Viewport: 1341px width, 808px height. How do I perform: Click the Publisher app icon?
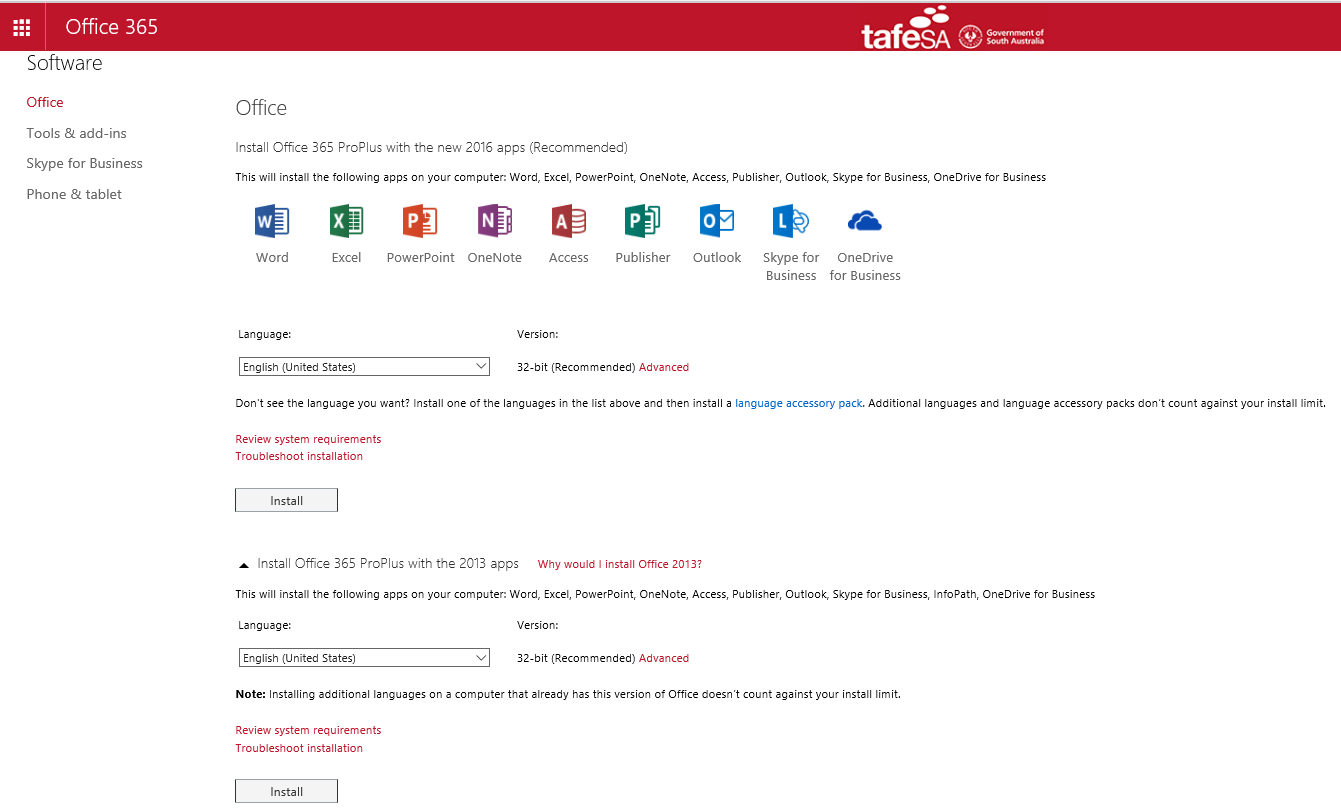pyautogui.click(x=643, y=221)
